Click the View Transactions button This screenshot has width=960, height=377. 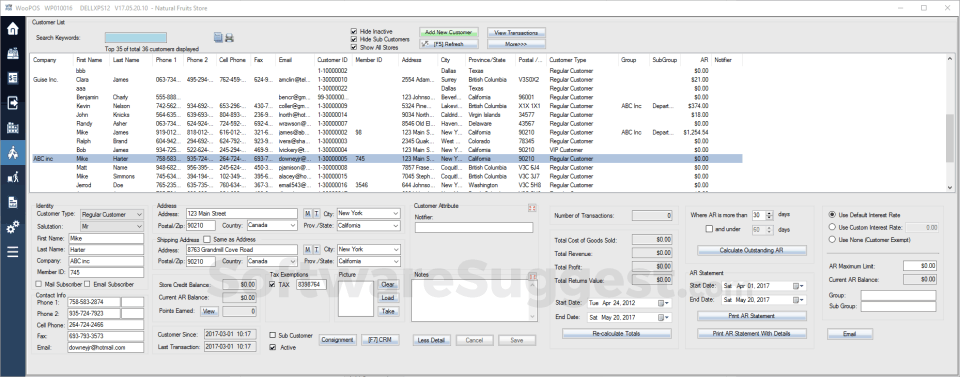(x=516, y=32)
